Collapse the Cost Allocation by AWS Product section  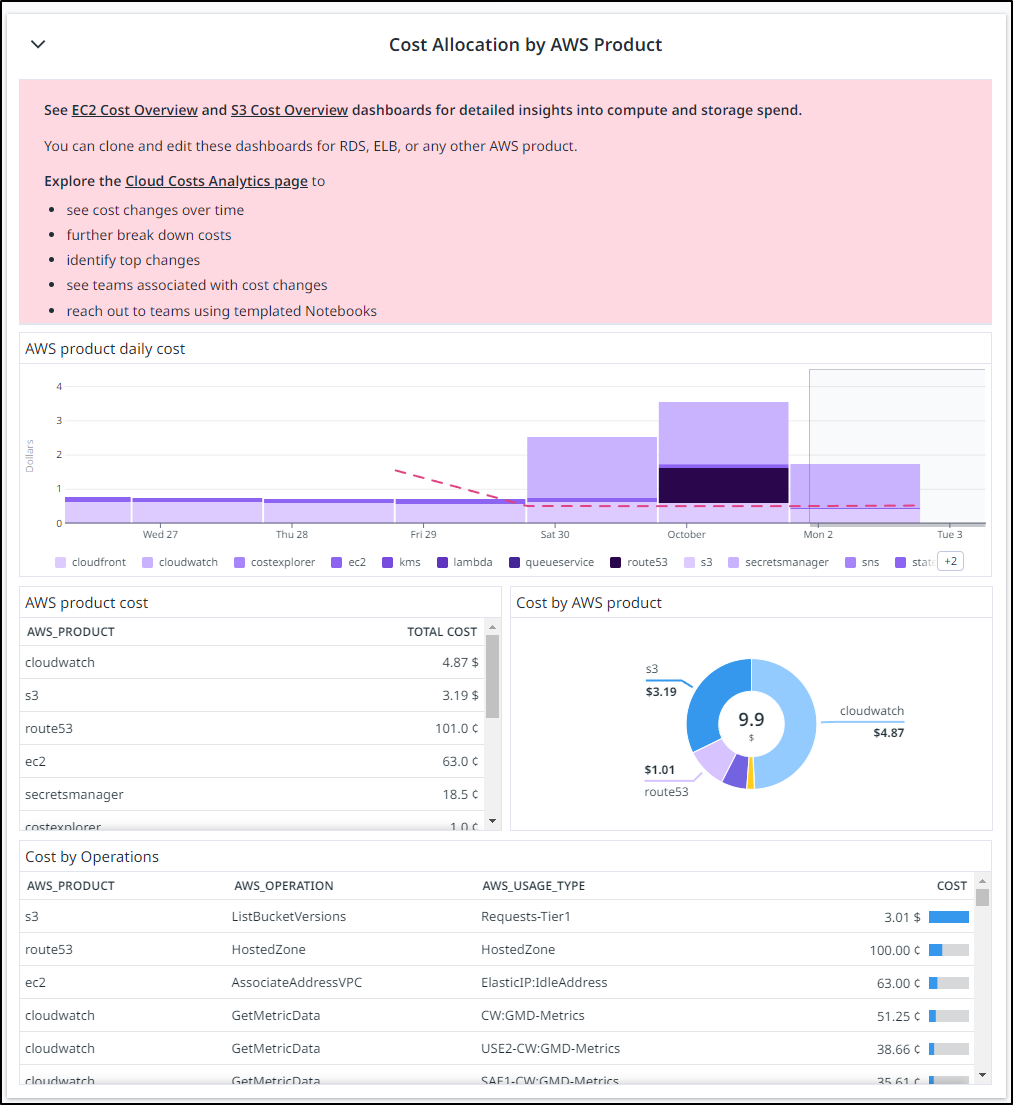38,44
